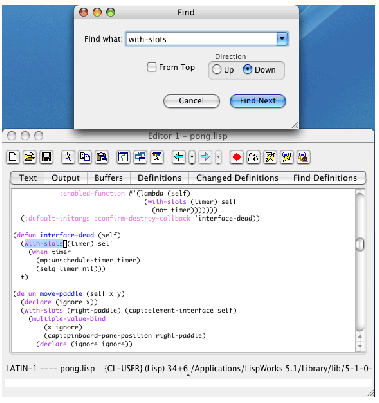Select the Up direction radio button

(217, 69)
